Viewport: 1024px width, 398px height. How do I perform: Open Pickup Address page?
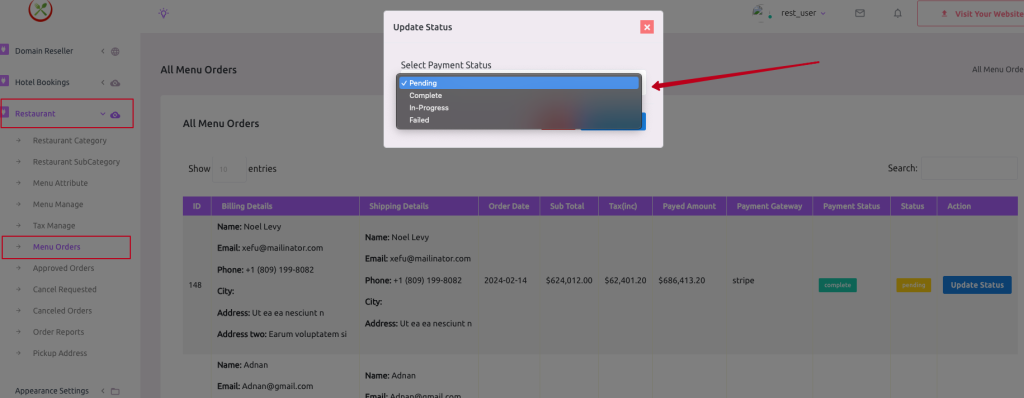pos(59,353)
